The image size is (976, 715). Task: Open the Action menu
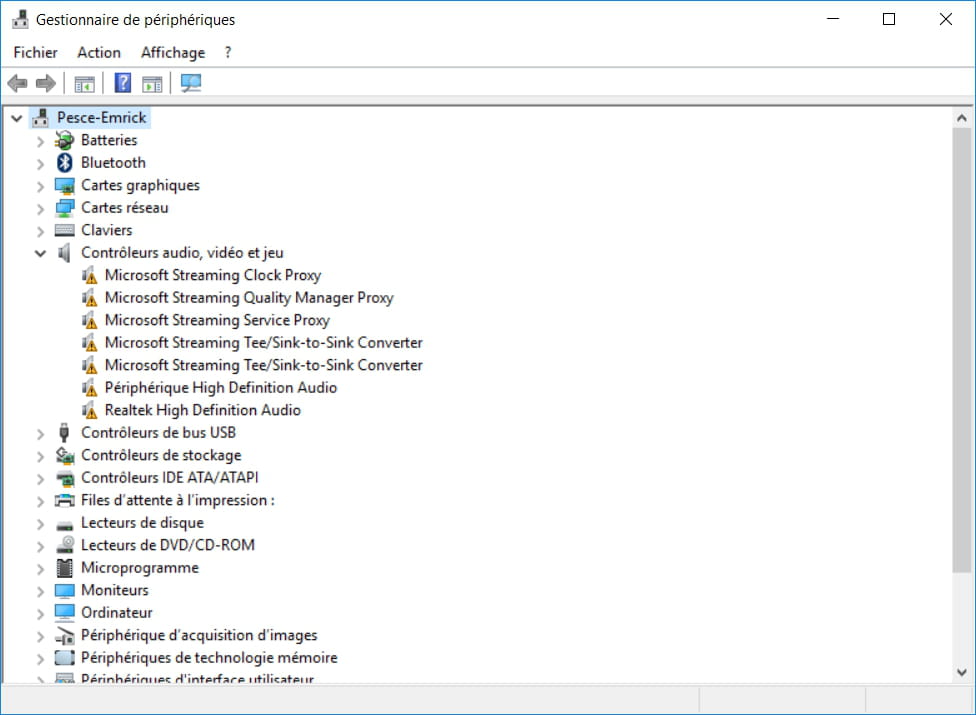(99, 52)
